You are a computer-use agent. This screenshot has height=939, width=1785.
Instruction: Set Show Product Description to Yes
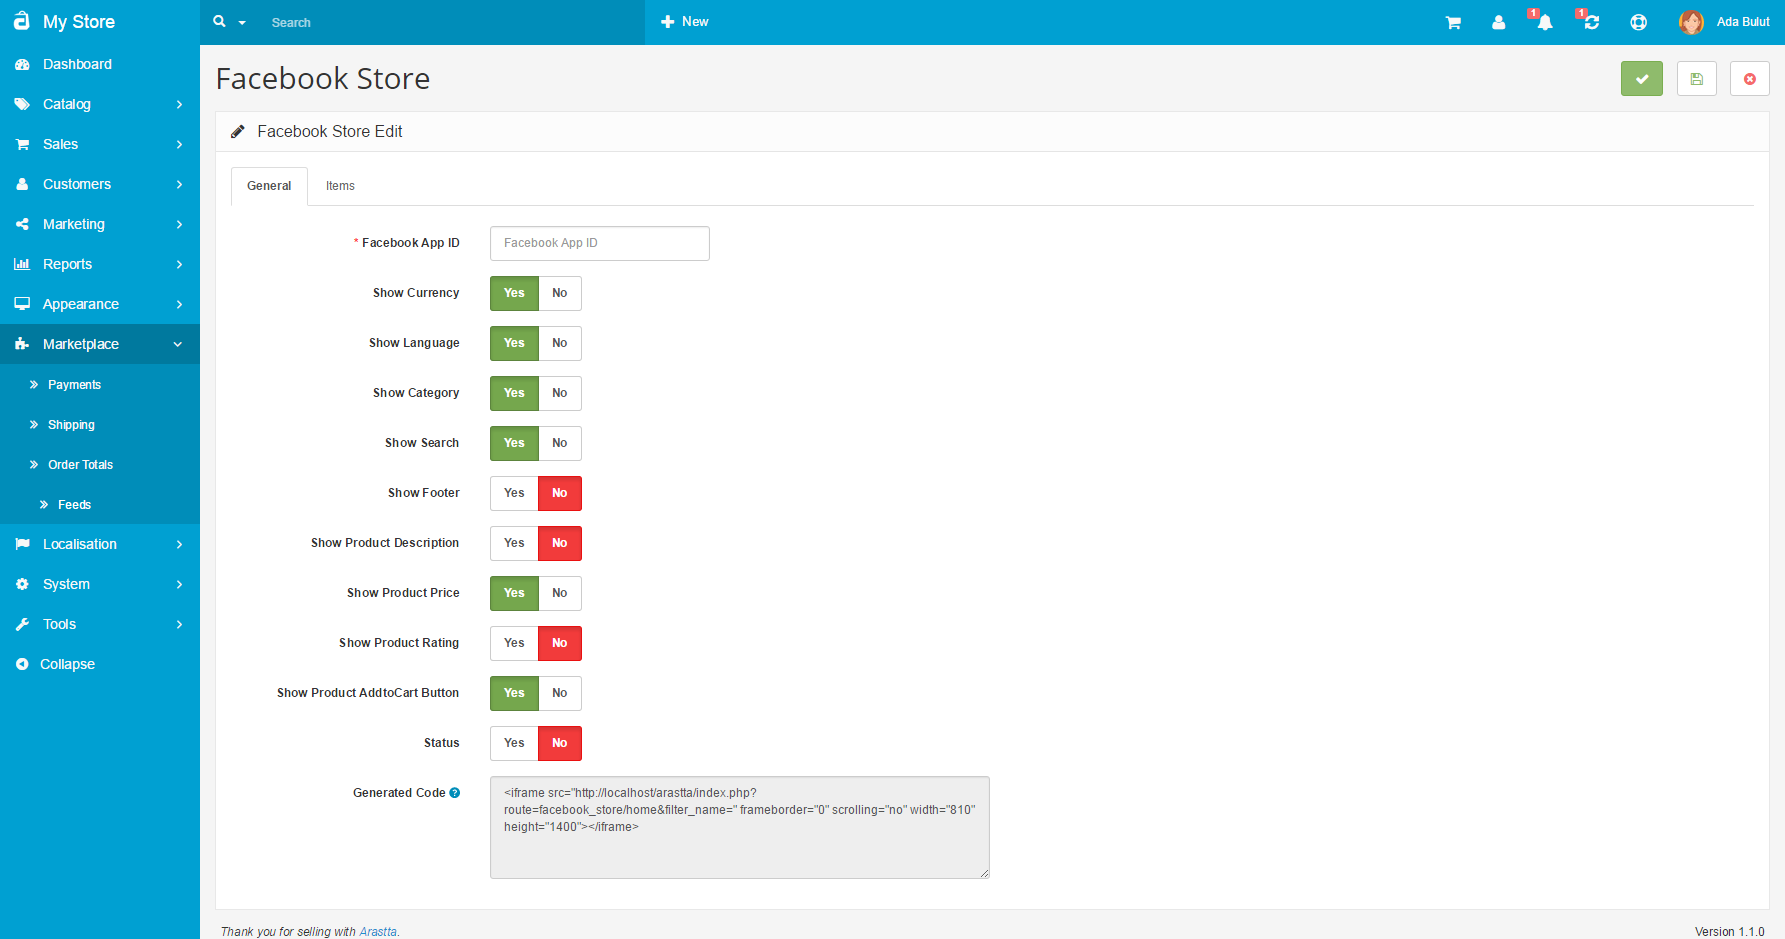point(514,543)
